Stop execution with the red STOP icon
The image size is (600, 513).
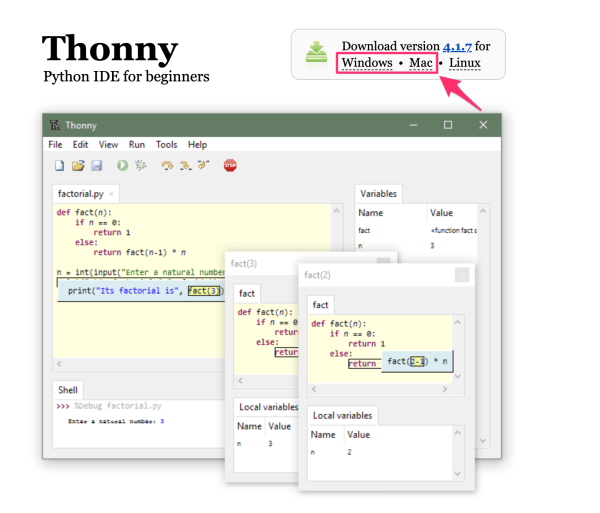click(x=230, y=165)
